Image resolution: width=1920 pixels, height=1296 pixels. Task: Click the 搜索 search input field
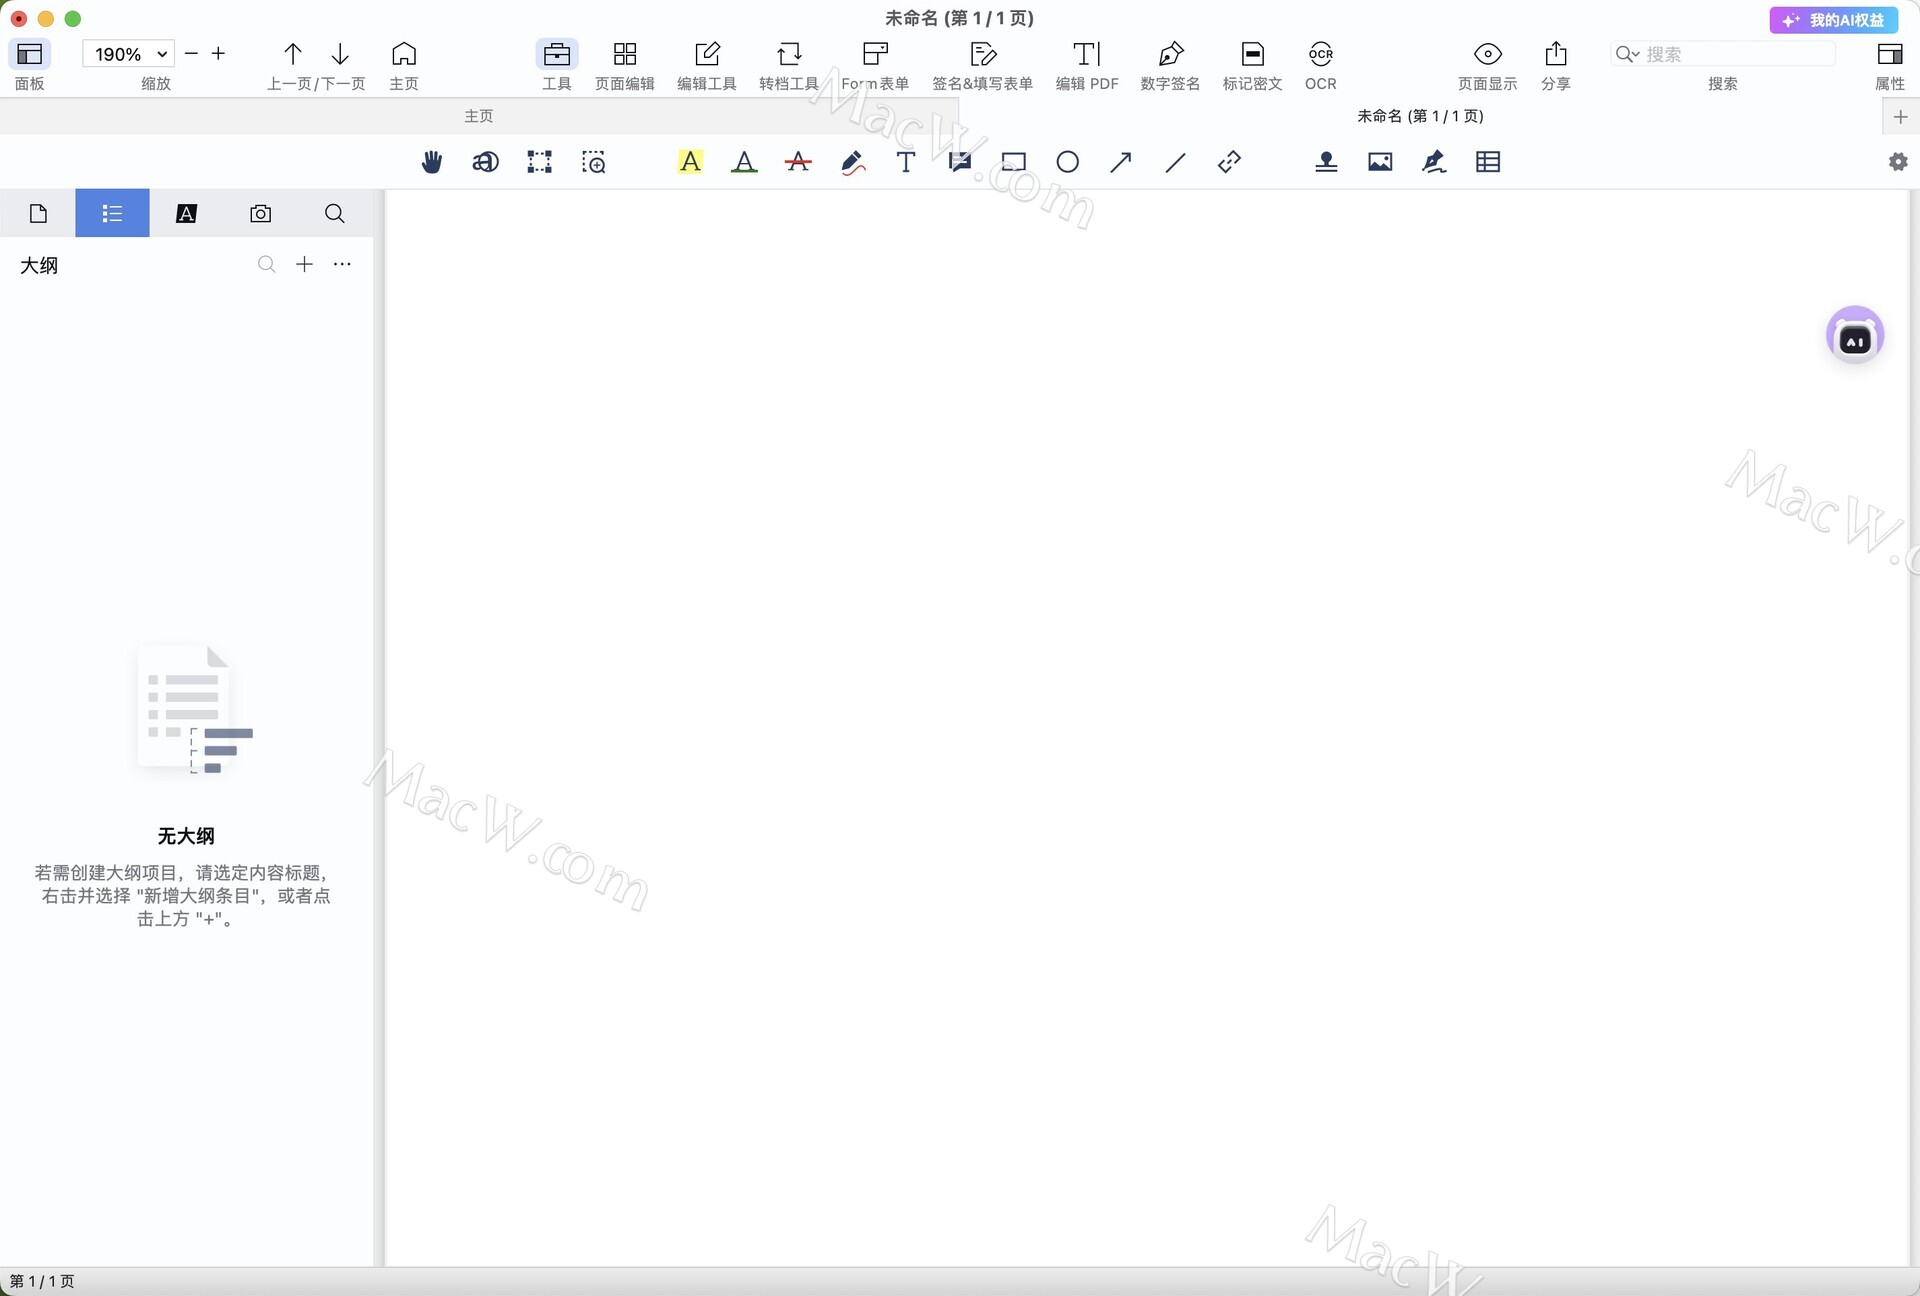1723,54
